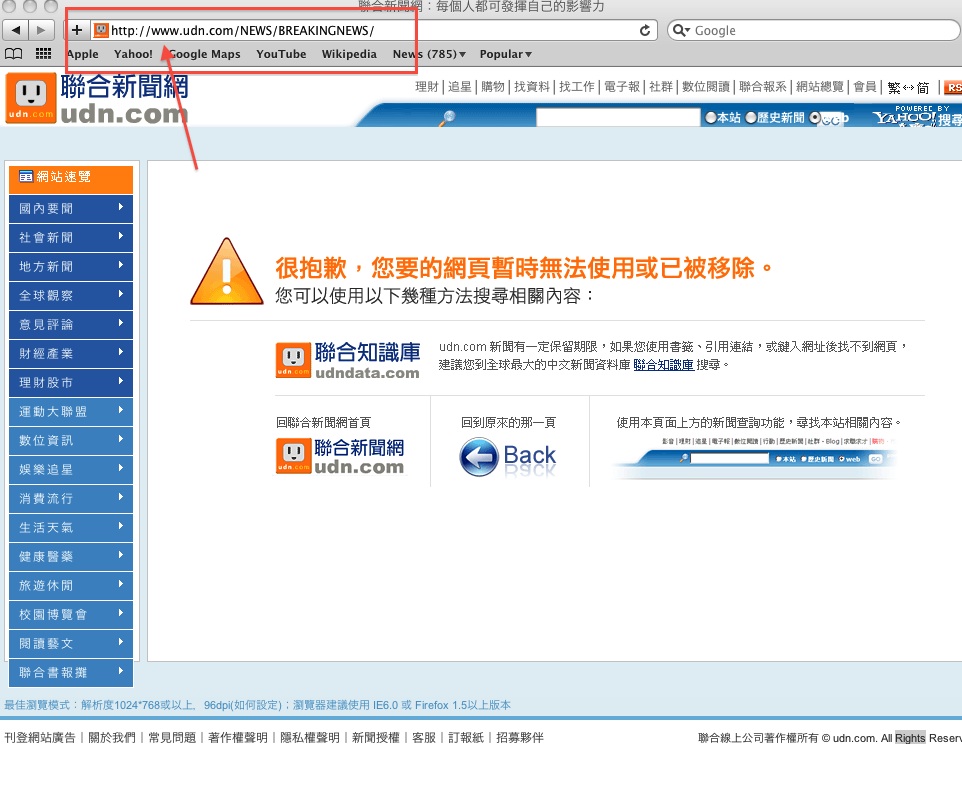Select the web radio option

coord(815,117)
